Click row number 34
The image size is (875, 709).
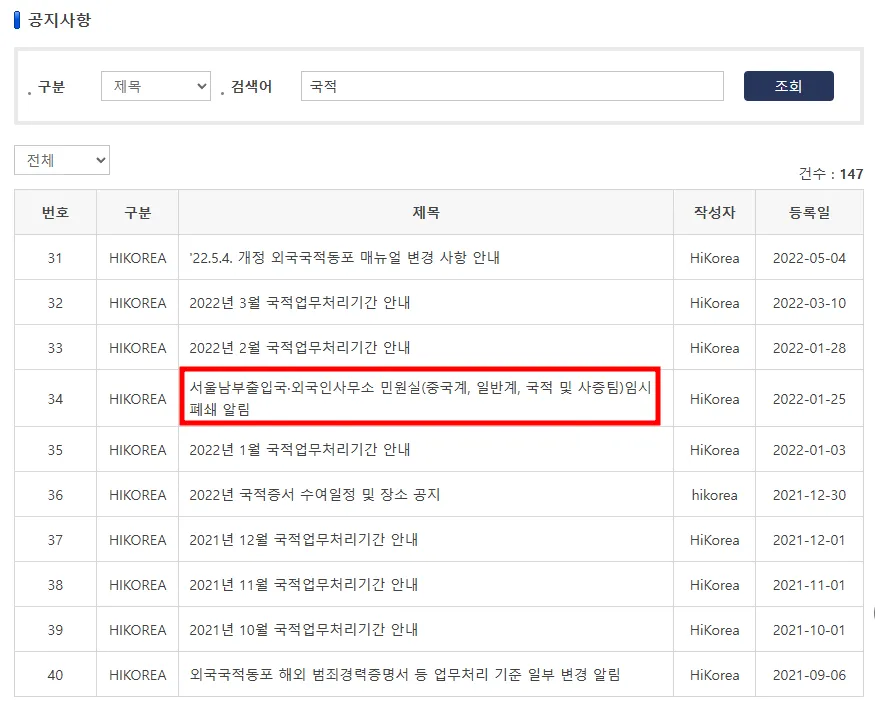[55, 399]
